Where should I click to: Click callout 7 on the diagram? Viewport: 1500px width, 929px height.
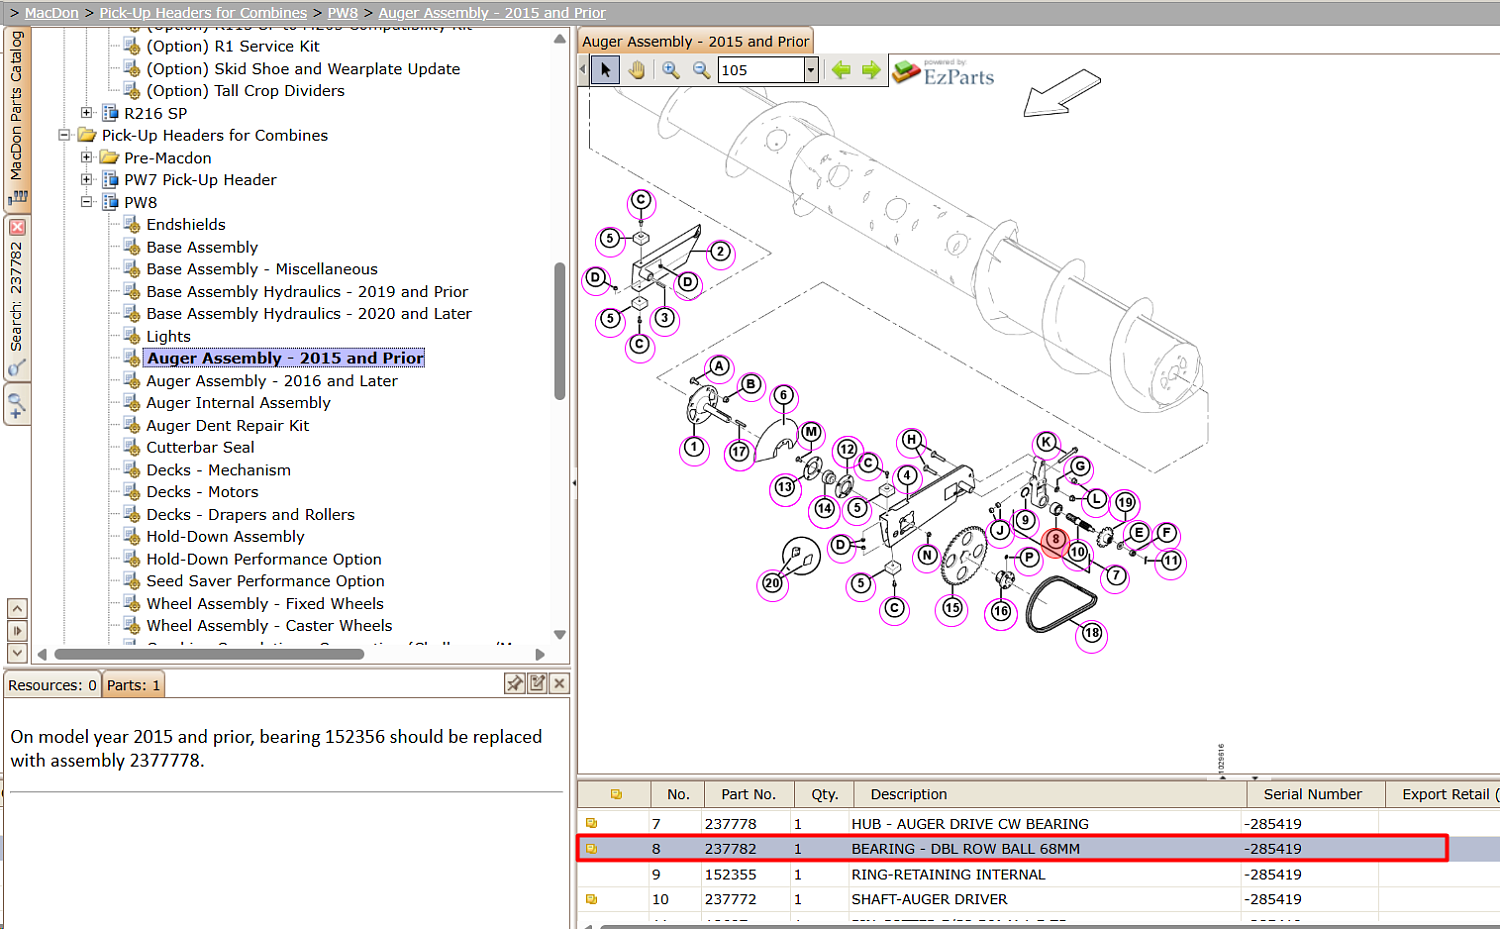1116,576
